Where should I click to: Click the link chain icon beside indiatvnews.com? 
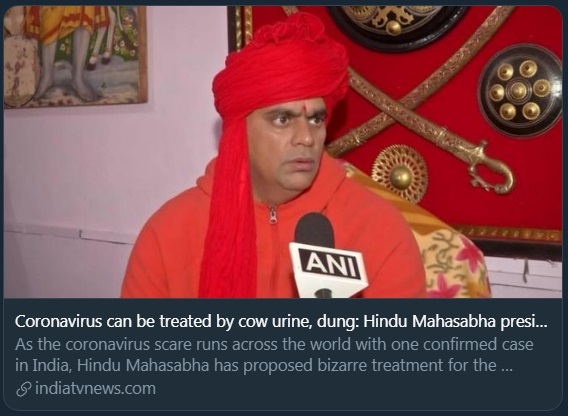tap(24, 389)
